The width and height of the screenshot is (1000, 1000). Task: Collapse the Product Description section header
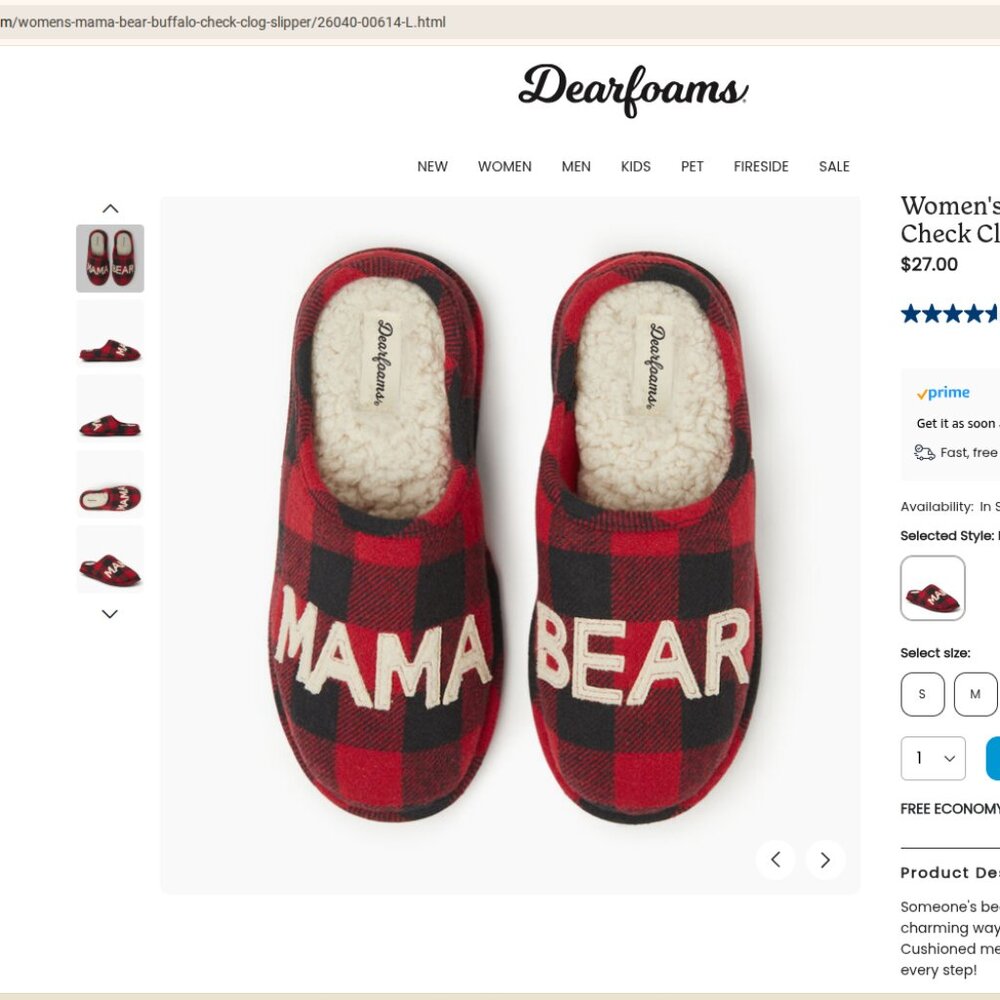point(950,873)
